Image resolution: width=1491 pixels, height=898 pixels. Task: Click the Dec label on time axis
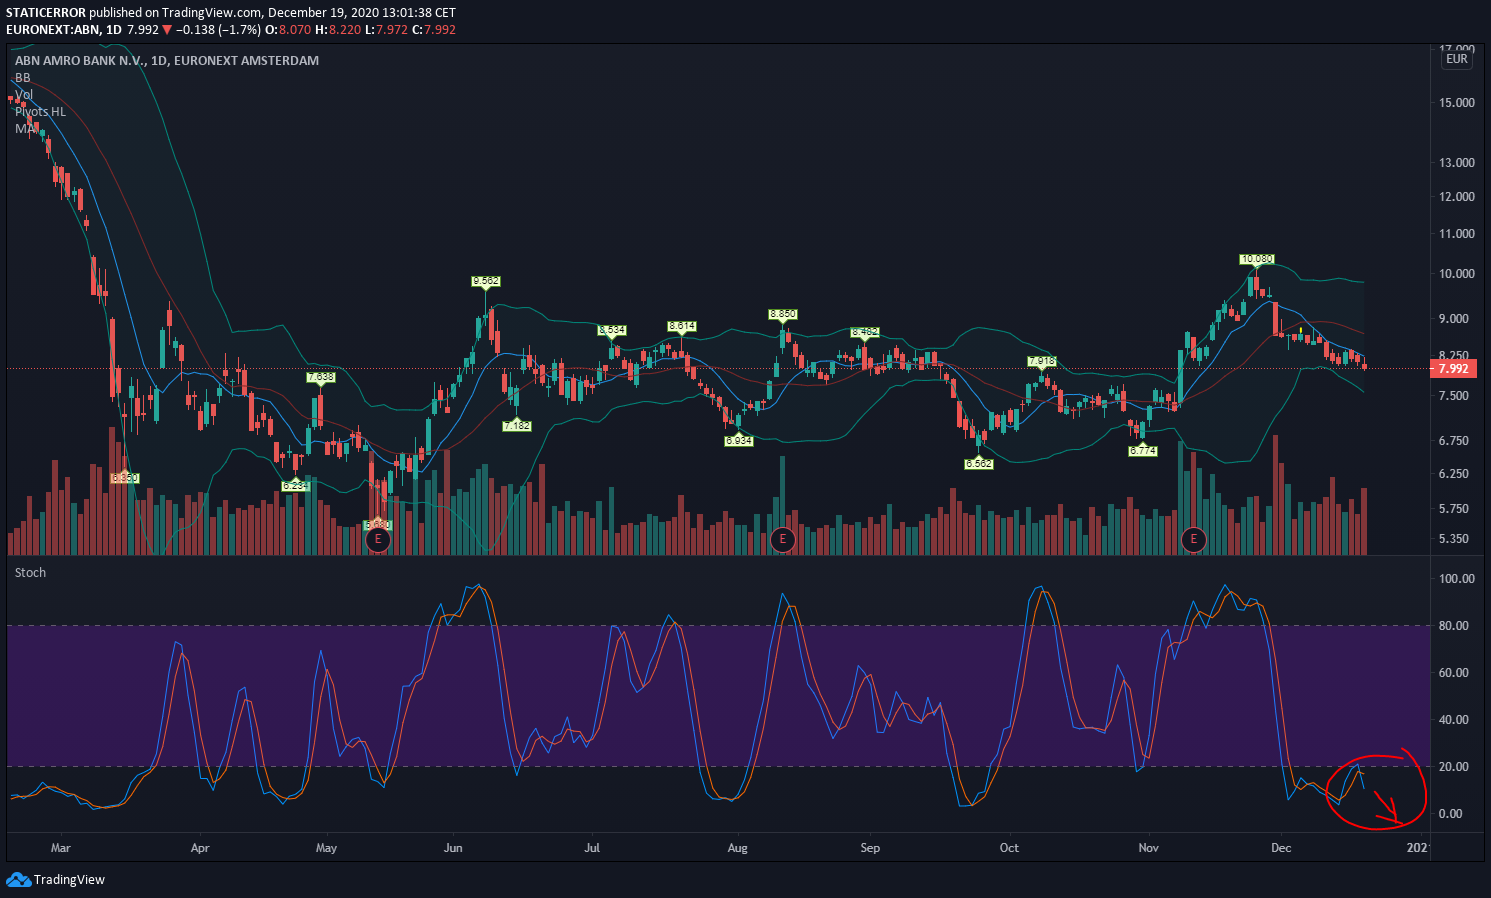[x=1281, y=848]
